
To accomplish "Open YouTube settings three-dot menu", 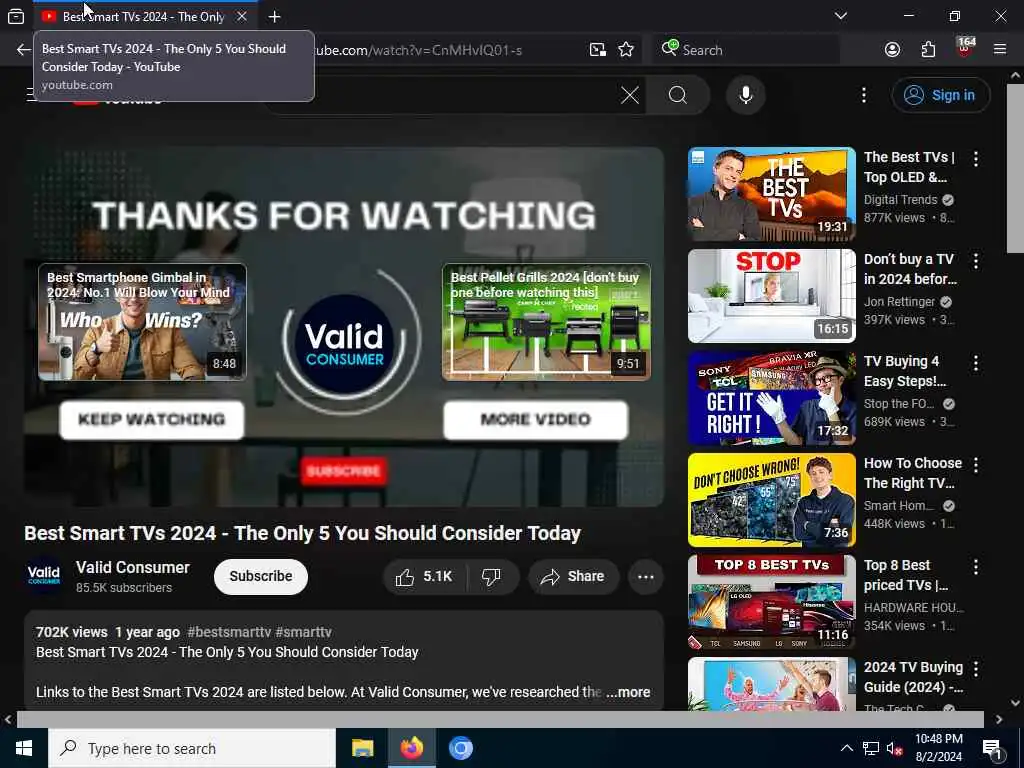I will (x=863, y=95).
